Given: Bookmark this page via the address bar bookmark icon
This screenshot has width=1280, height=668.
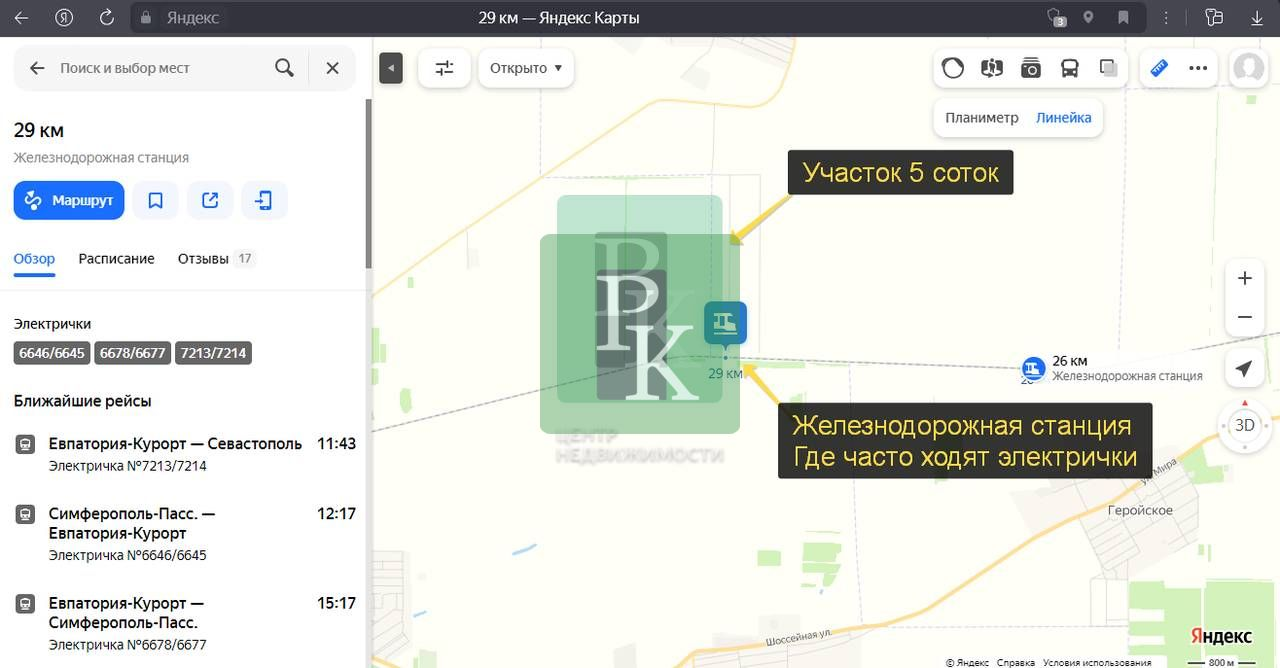Looking at the screenshot, I should (x=1124, y=17).
